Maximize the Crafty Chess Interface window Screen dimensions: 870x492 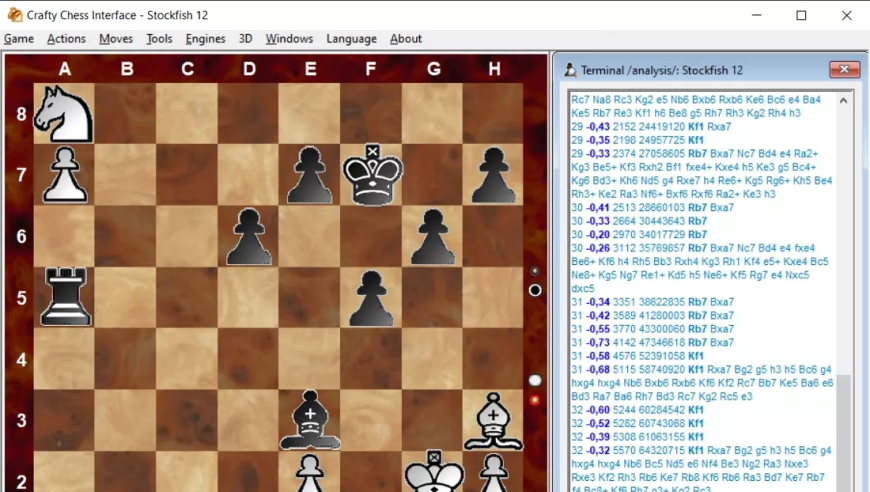[801, 15]
